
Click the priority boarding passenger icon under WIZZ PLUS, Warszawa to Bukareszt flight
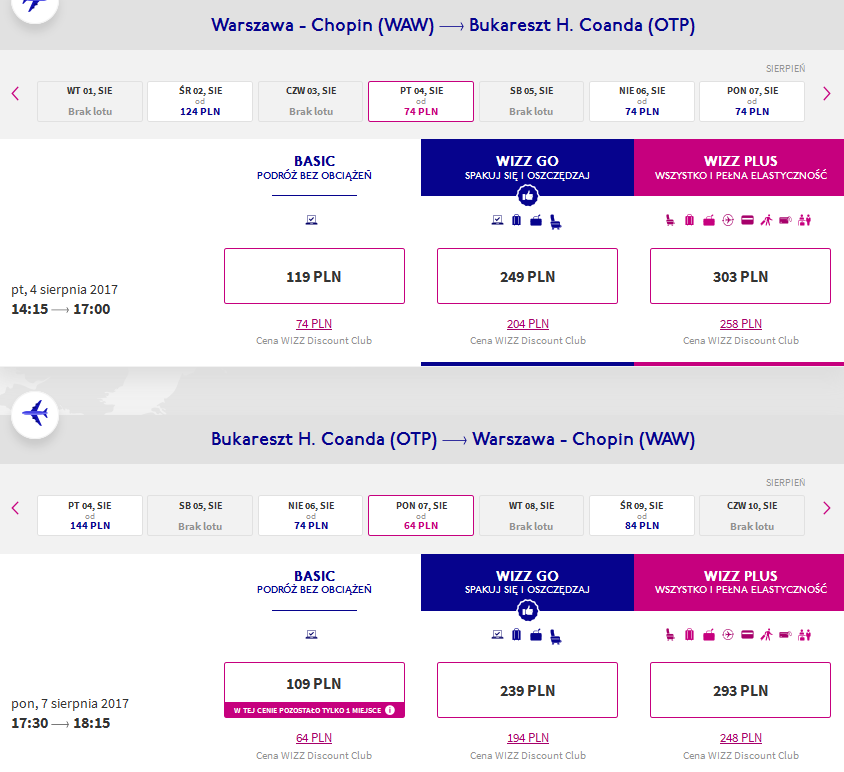pyautogui.click(x=766, y=220)
